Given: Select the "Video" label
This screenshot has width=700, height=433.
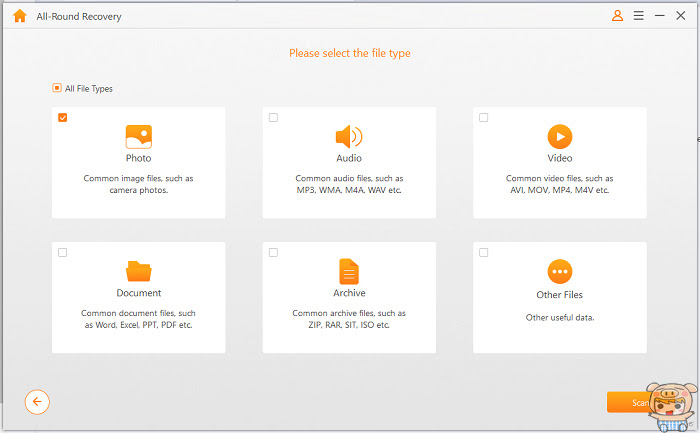Looking at the screenshot, I should (x=560, y=158).
